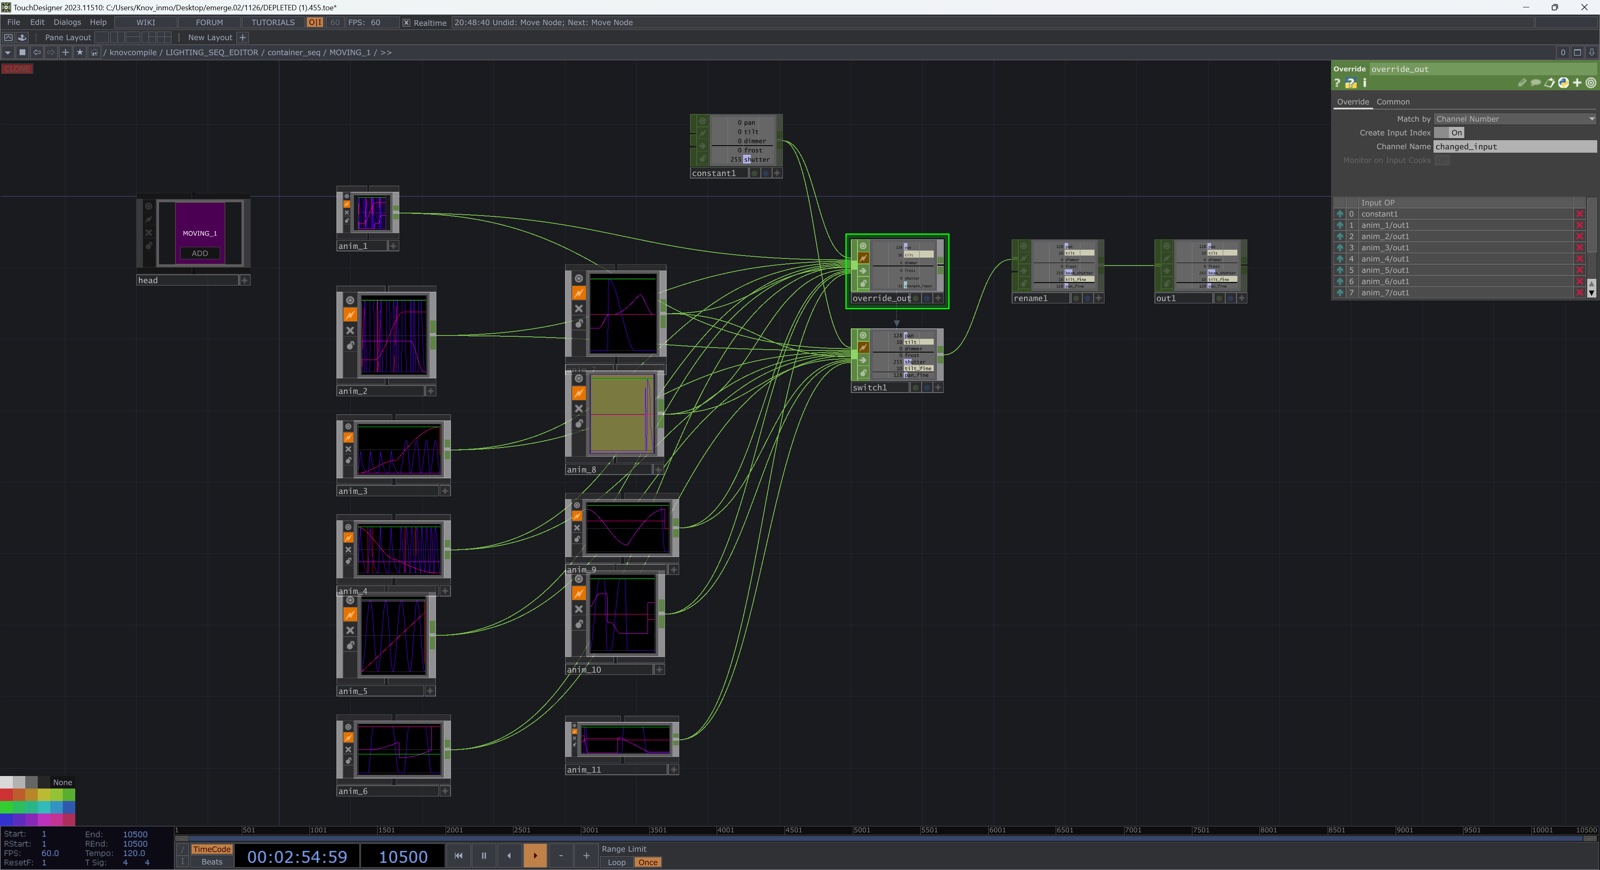The width and height of the screenshot is (1600, 870).
Task: Open the operator help question mark icon
Action: (x=1337, y=83)
